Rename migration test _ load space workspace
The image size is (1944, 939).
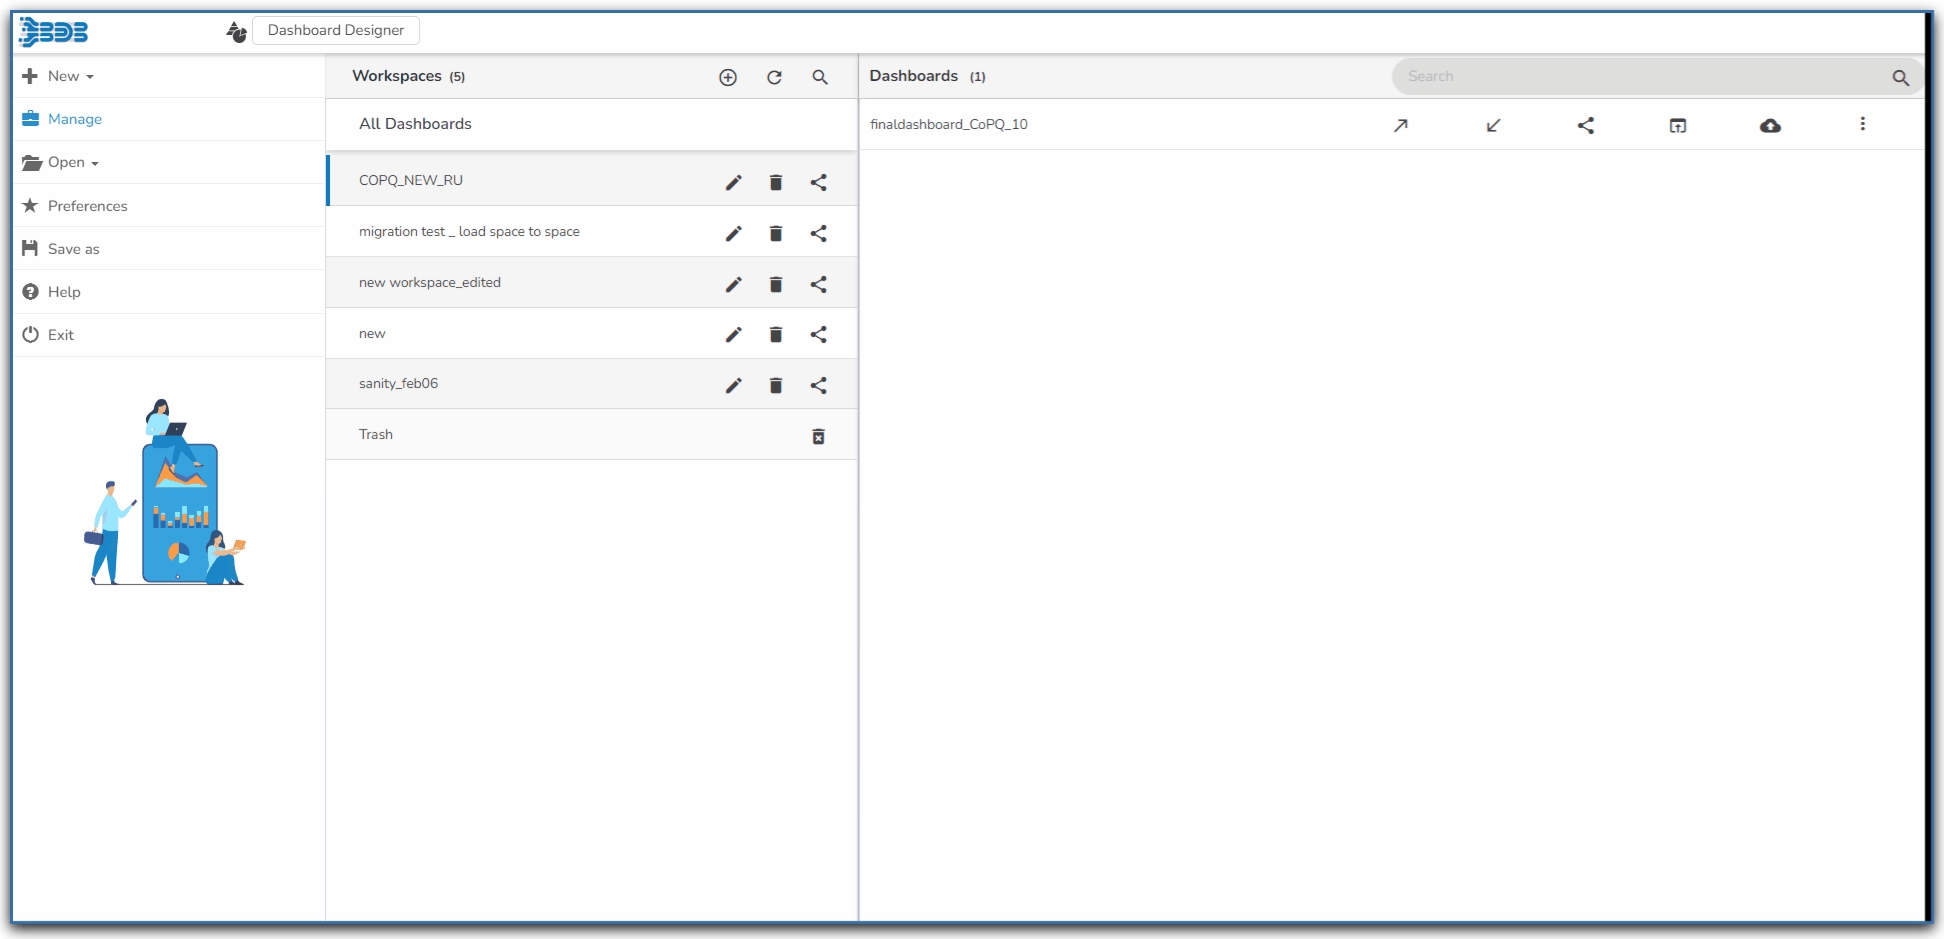pyautogui.click(x=733, y=233)
